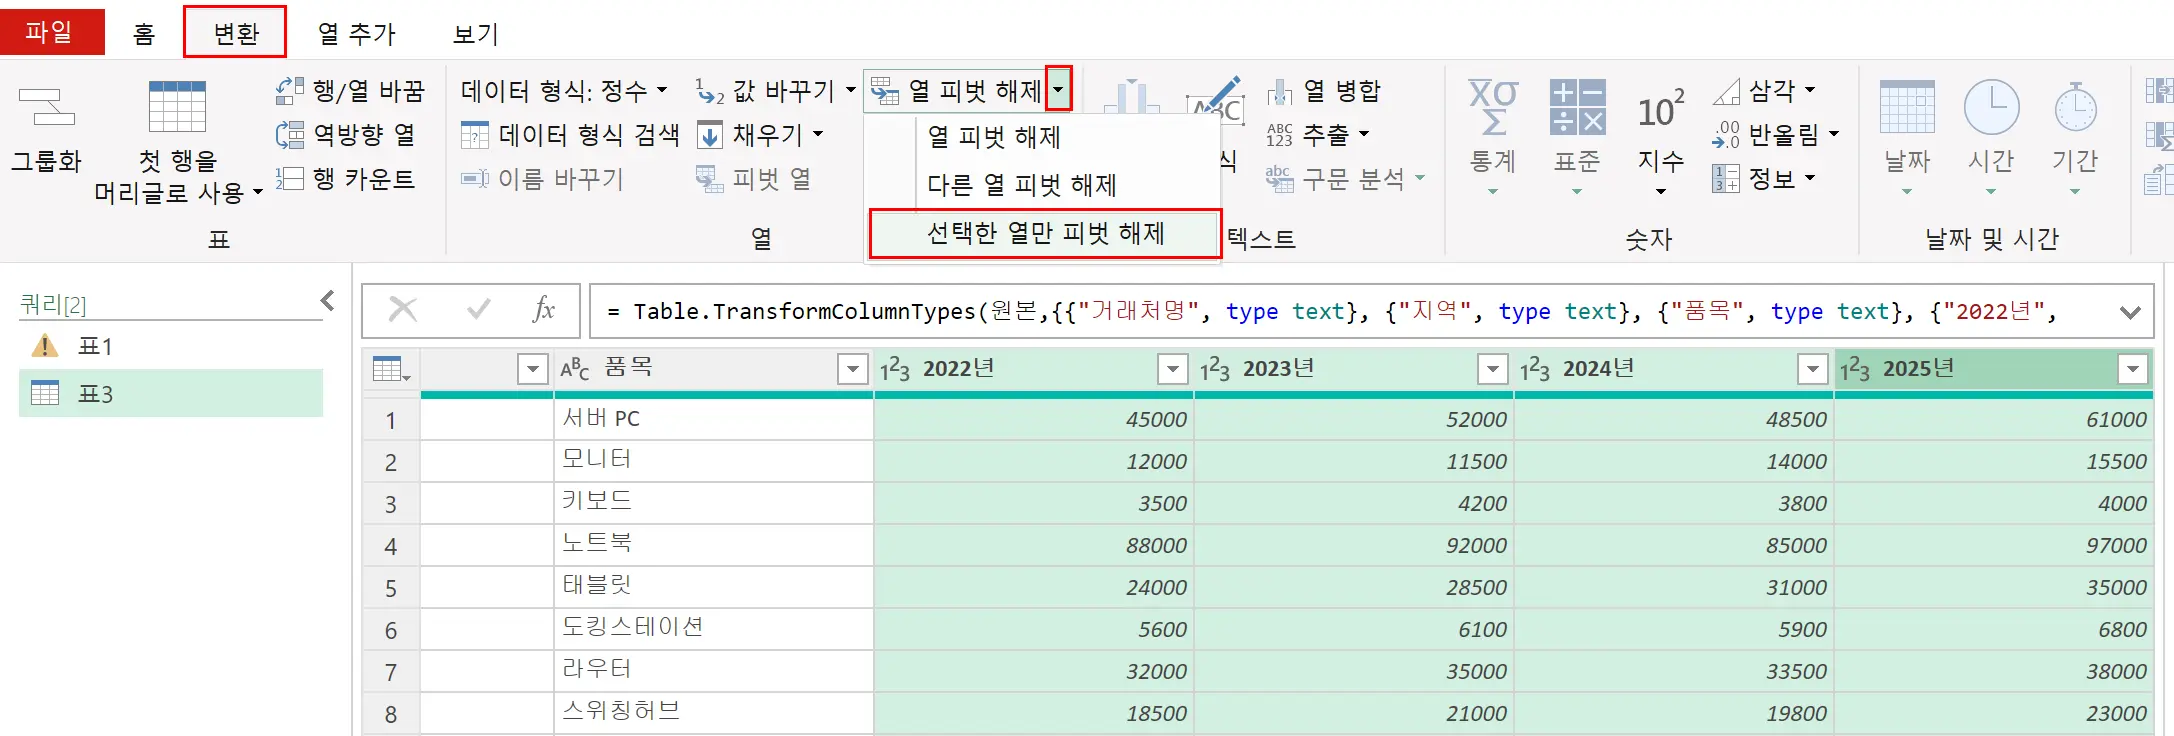The height and width of the screenshot is (736, 2174).
Task: Click 시간 time clock icon
Action: click(x=1991, y=107)
